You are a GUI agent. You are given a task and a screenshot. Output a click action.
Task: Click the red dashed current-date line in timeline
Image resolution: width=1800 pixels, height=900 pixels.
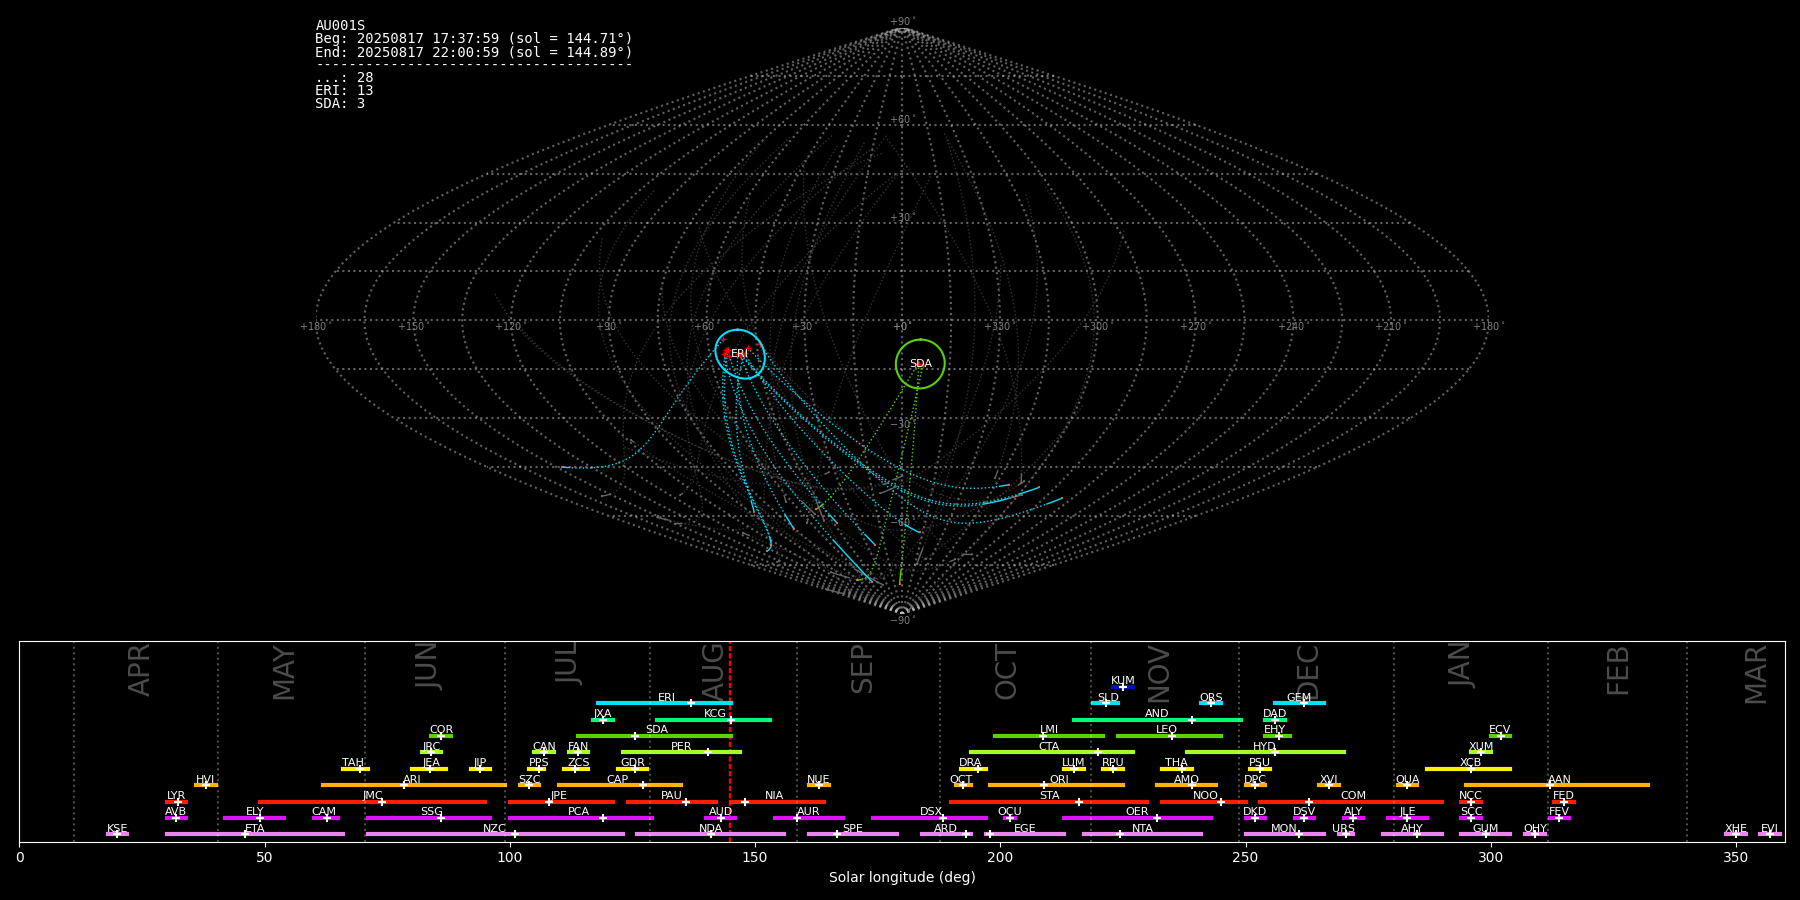click(x=730, y=742)
